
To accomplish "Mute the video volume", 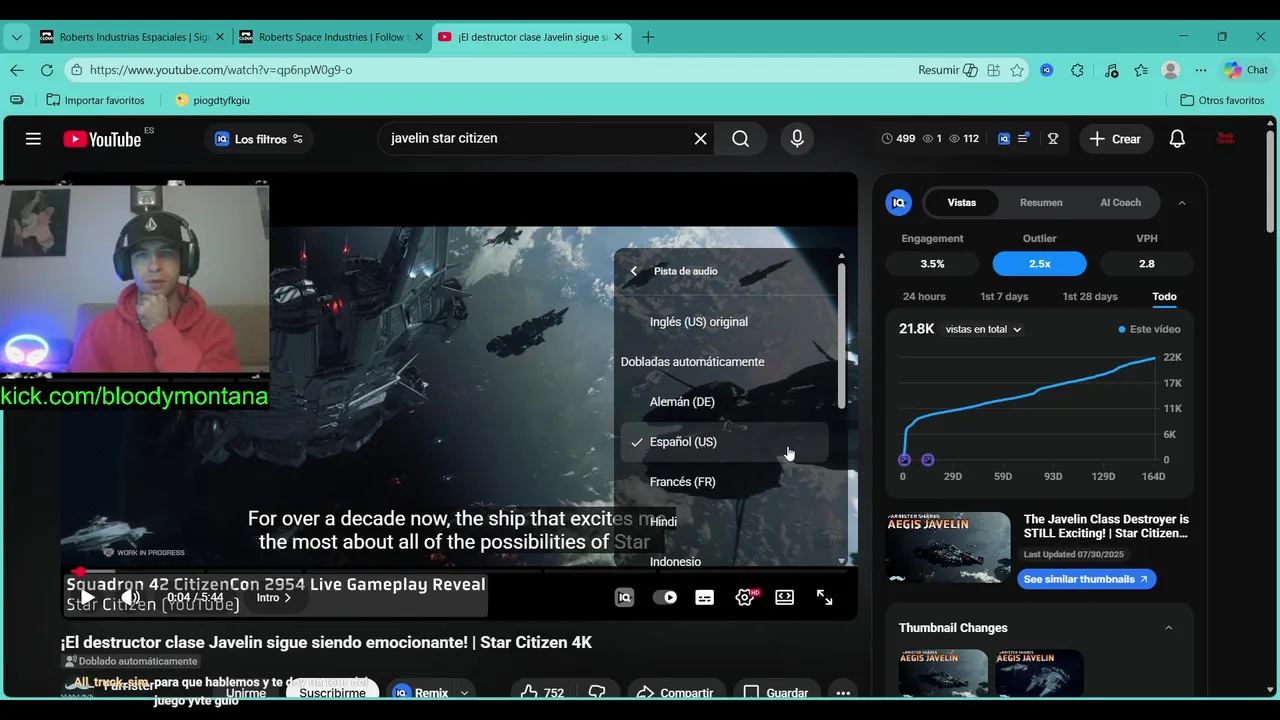I will [131, 598].
